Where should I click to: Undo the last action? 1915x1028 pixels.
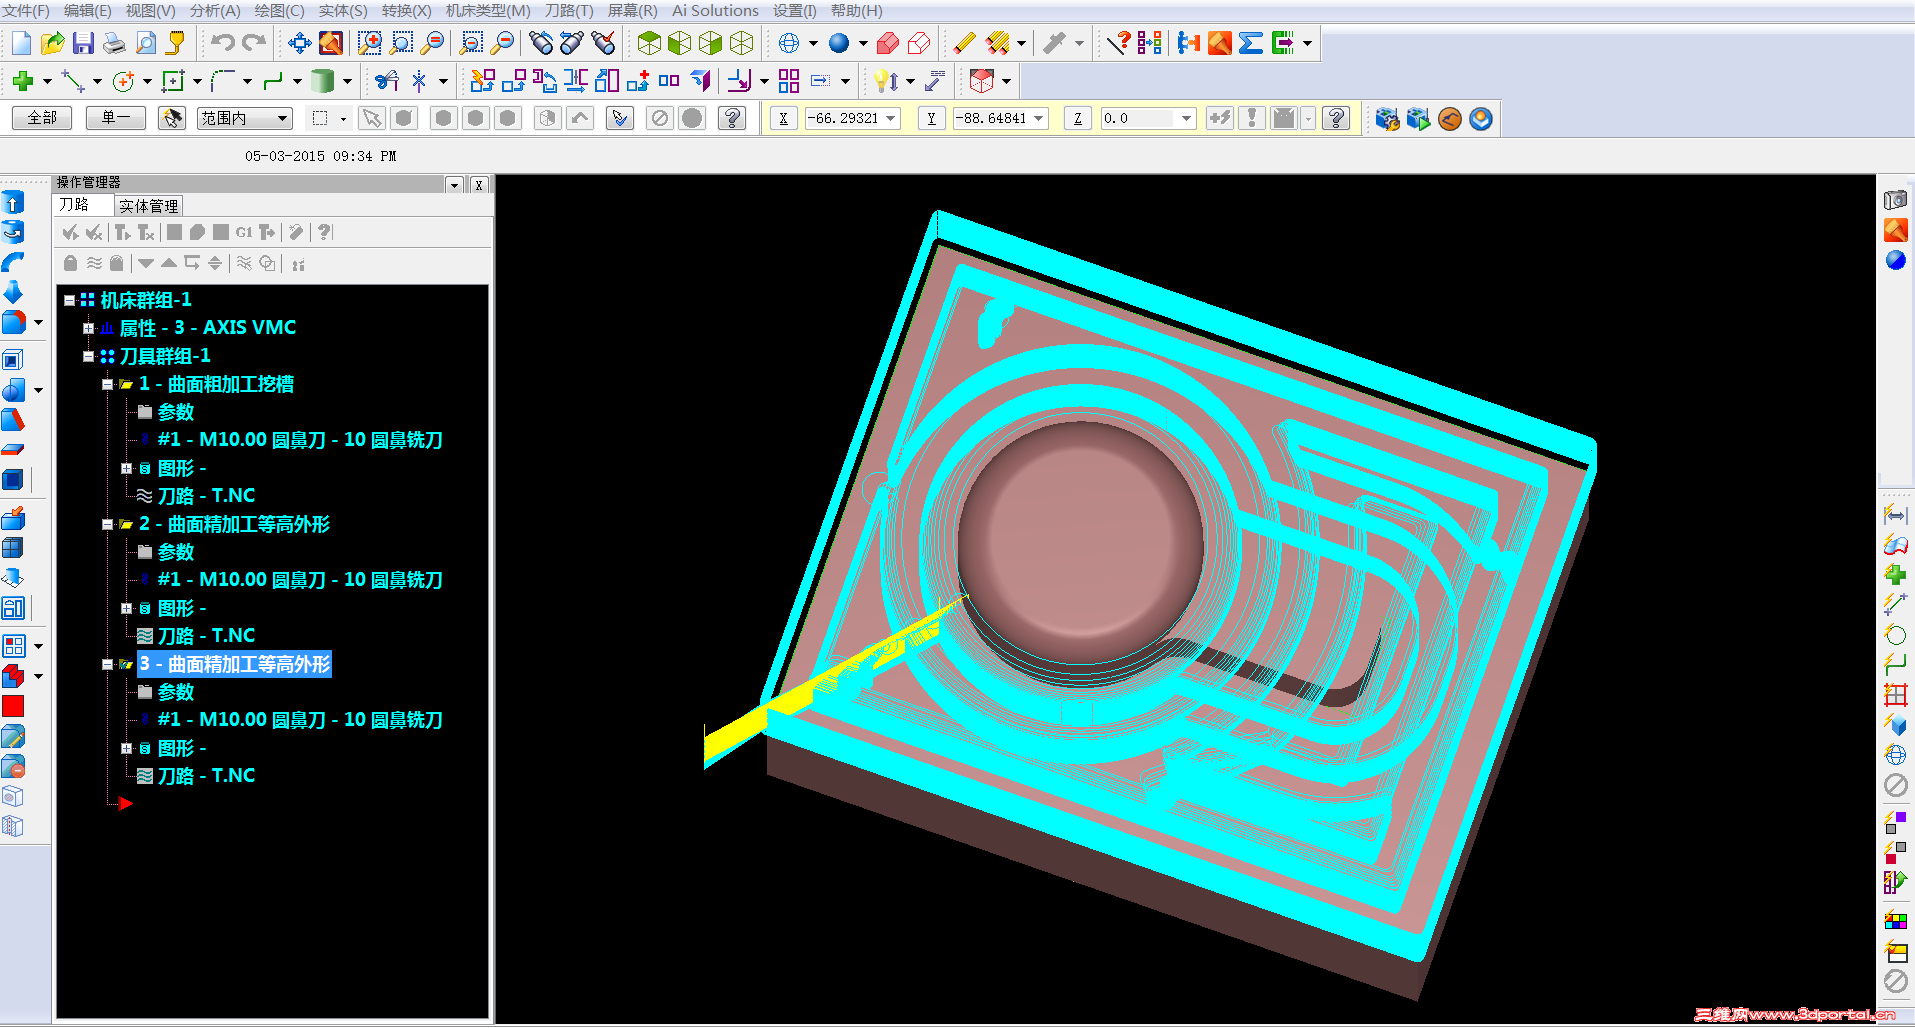point(222,43)
